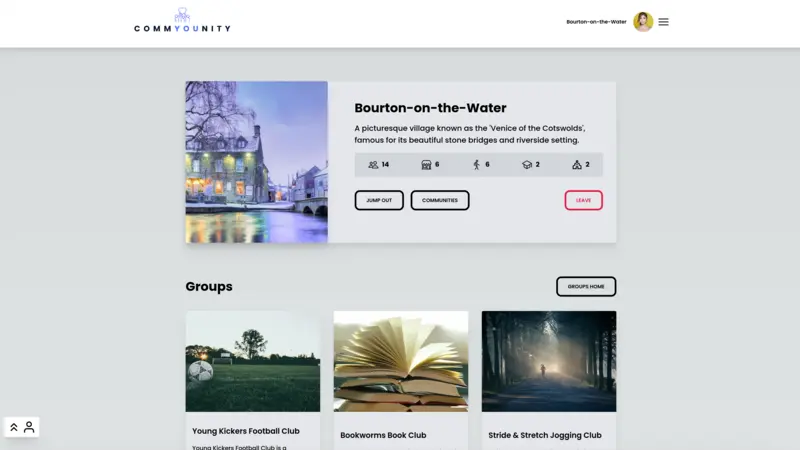Click the double chevron up icon
Image resolution: width=800 pixels, height=450 pixels.
(x=14, y=427)
